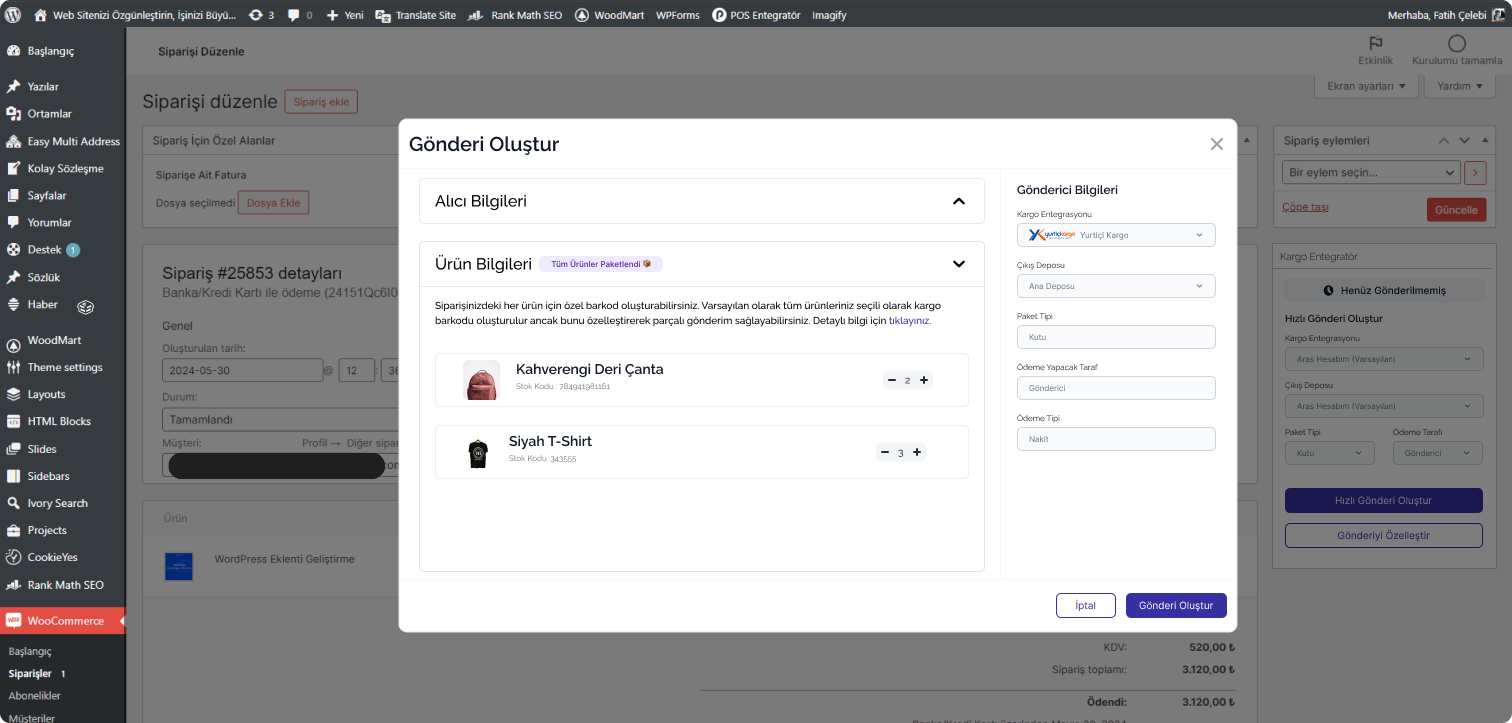Open WPForms in the admin bar
The height and width of the screenshot is (723, 1512).
pyautogui.click(x=678, y=15)
